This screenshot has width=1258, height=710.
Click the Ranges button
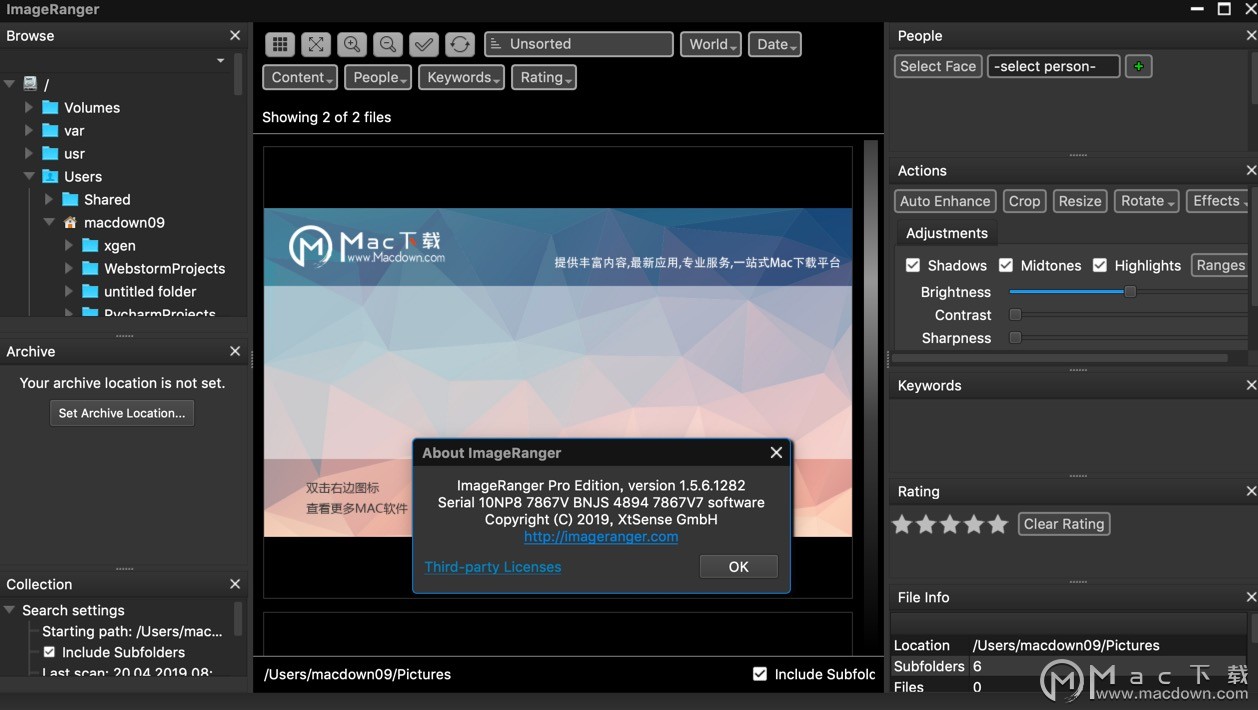pyautogui.click(x=1220, y=265)
